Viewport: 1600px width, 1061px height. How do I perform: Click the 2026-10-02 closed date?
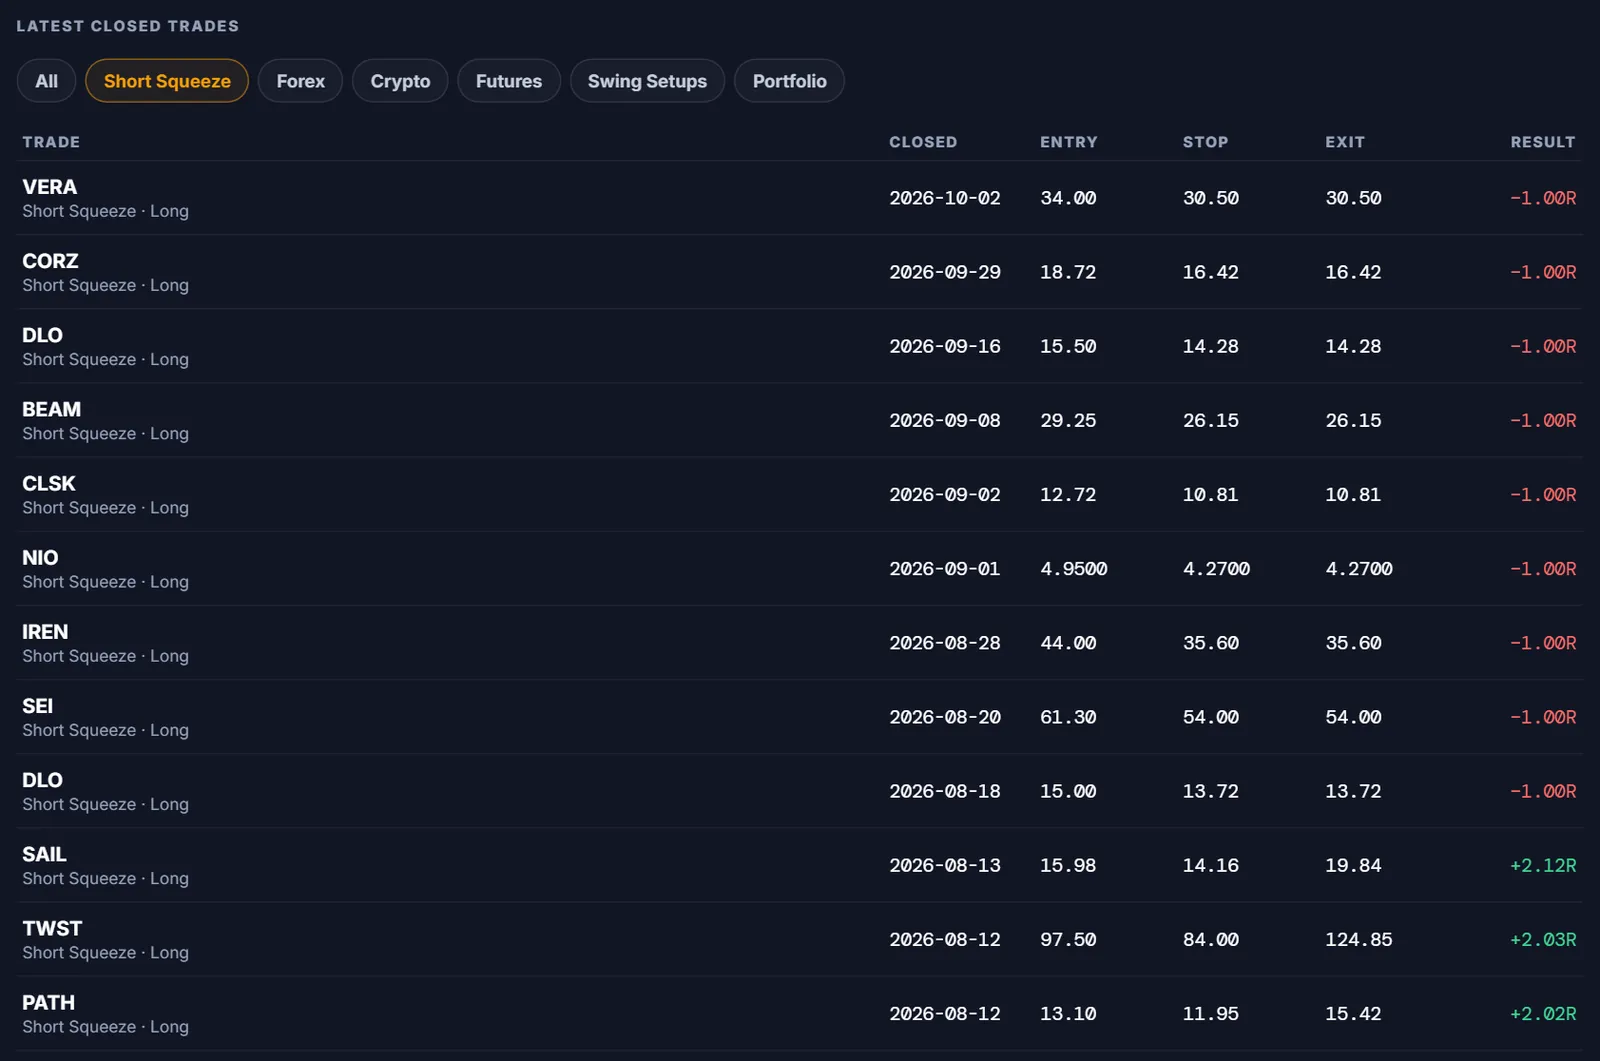(945, 198)
